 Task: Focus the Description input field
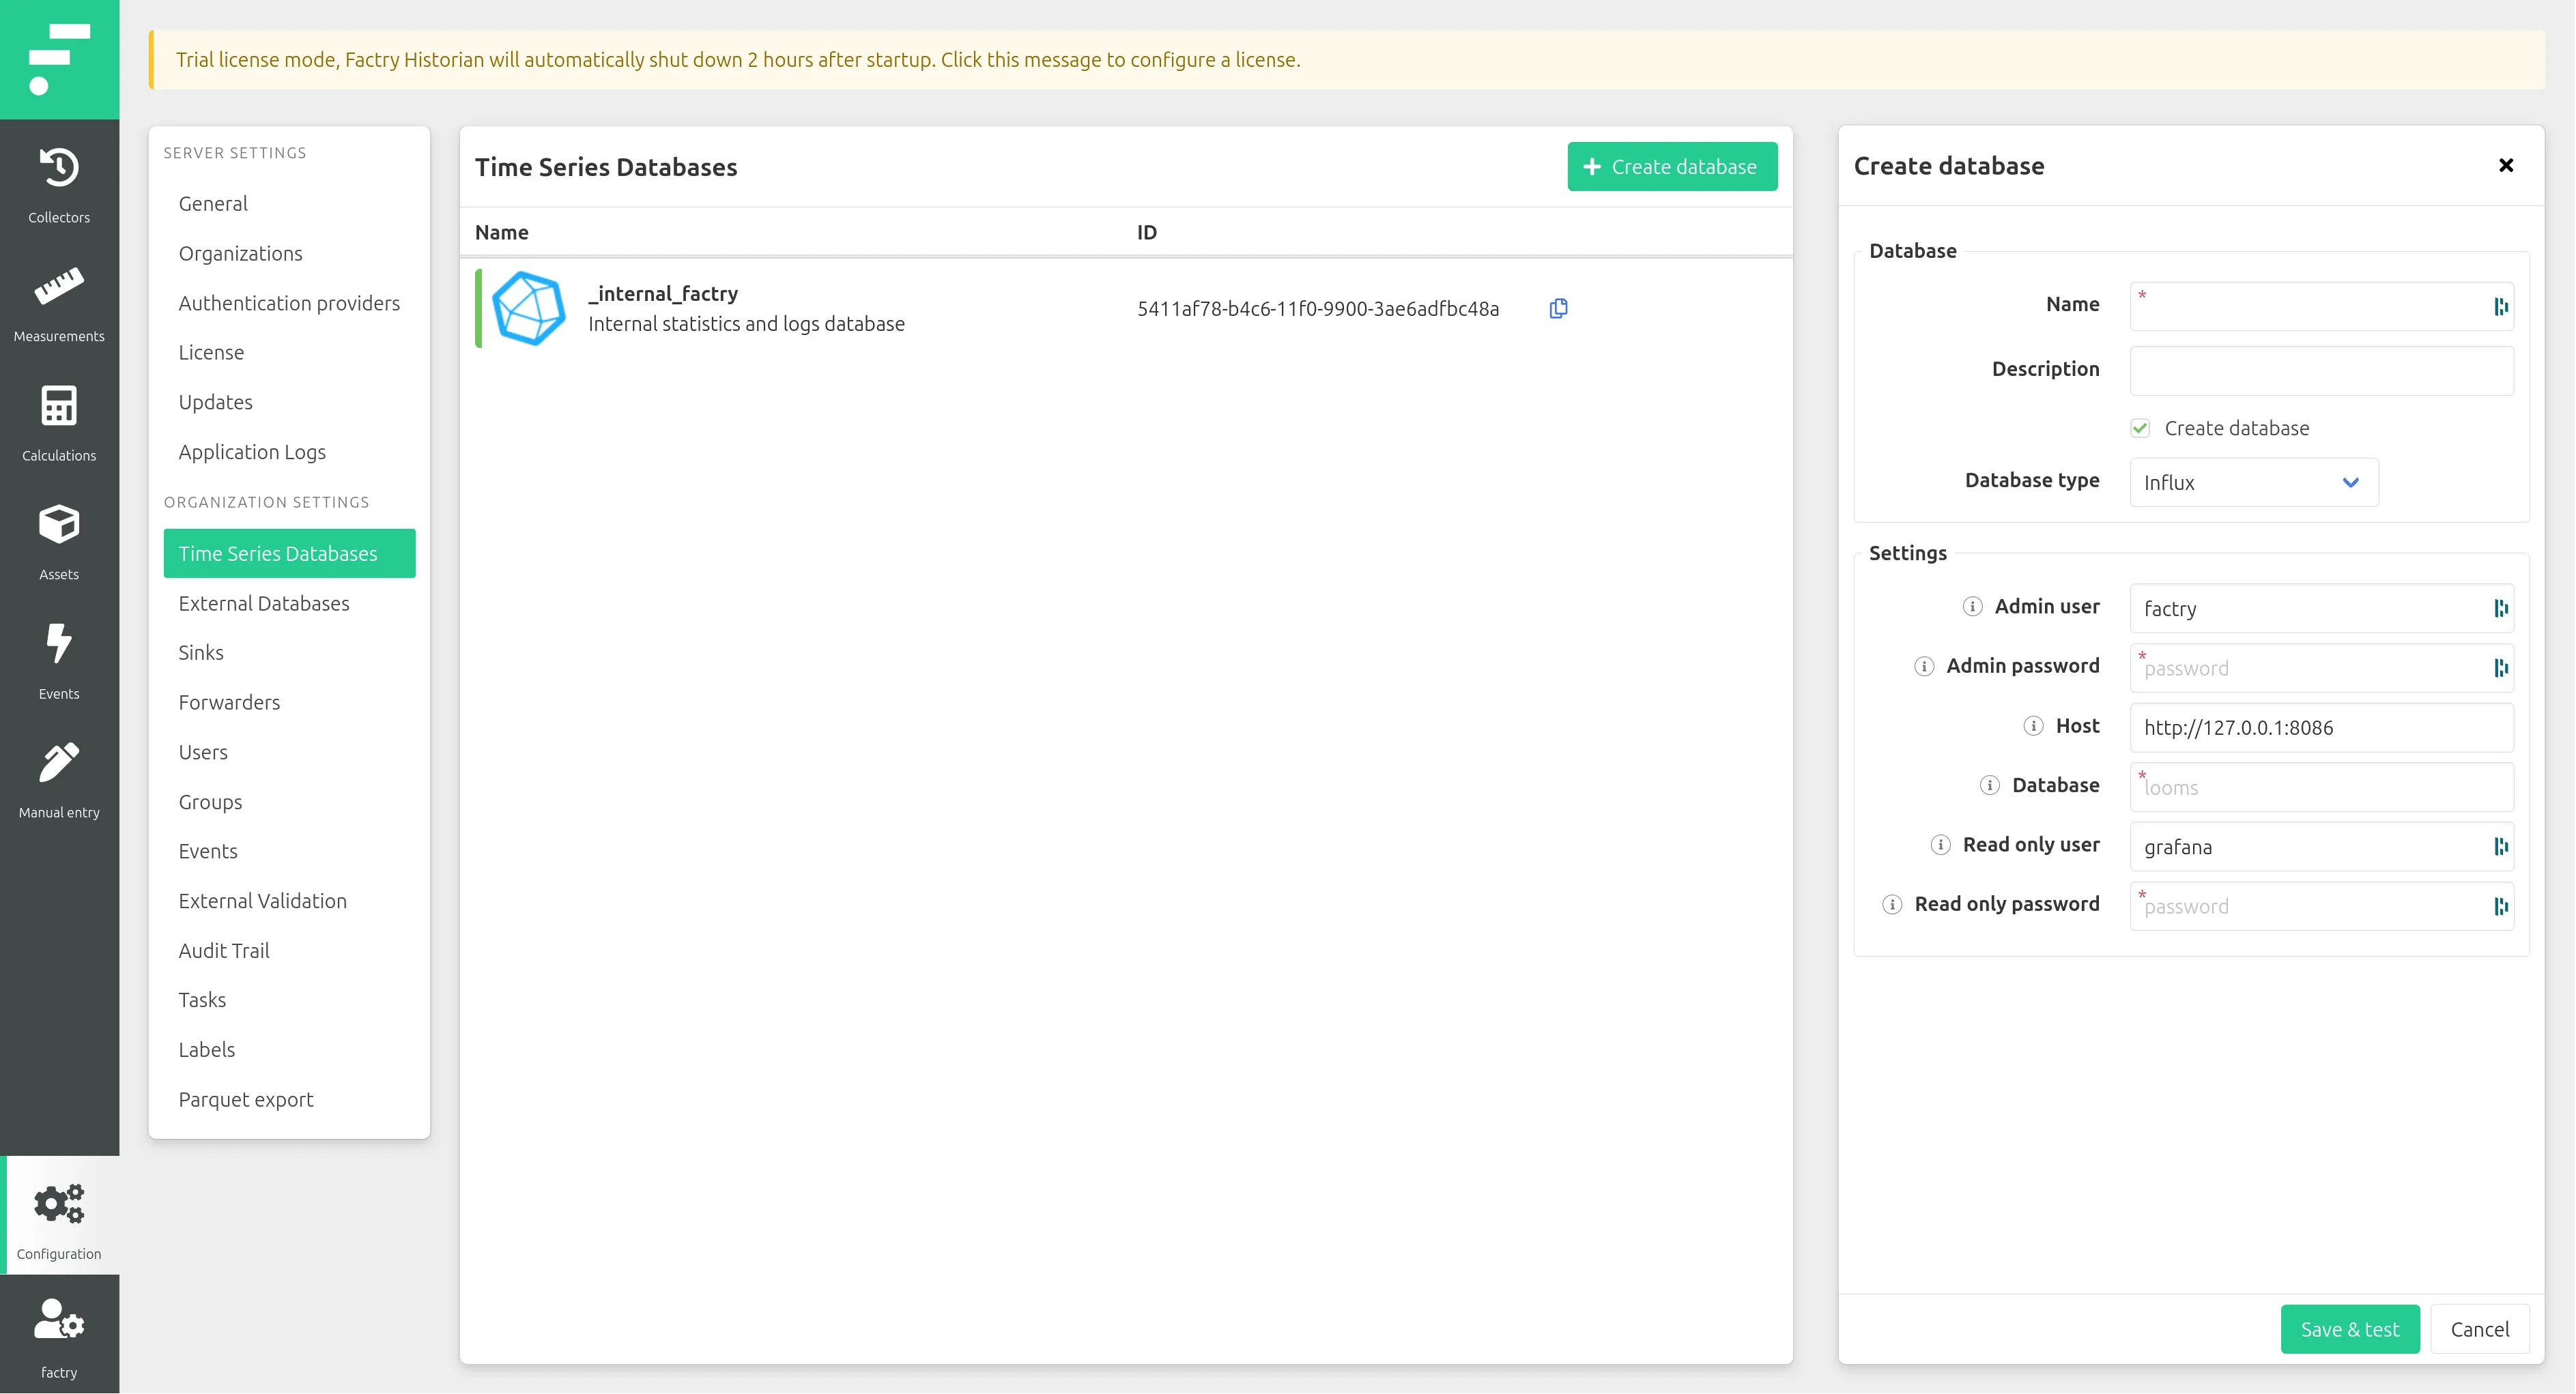coord(2321,370)
